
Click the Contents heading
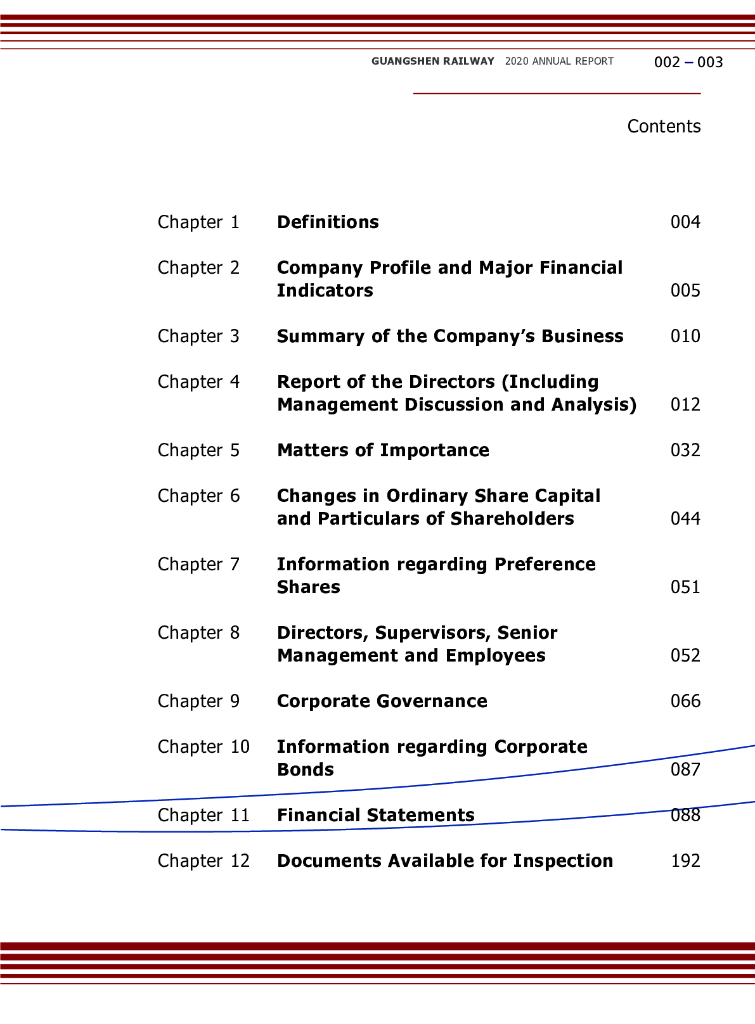tap(663, 126)
